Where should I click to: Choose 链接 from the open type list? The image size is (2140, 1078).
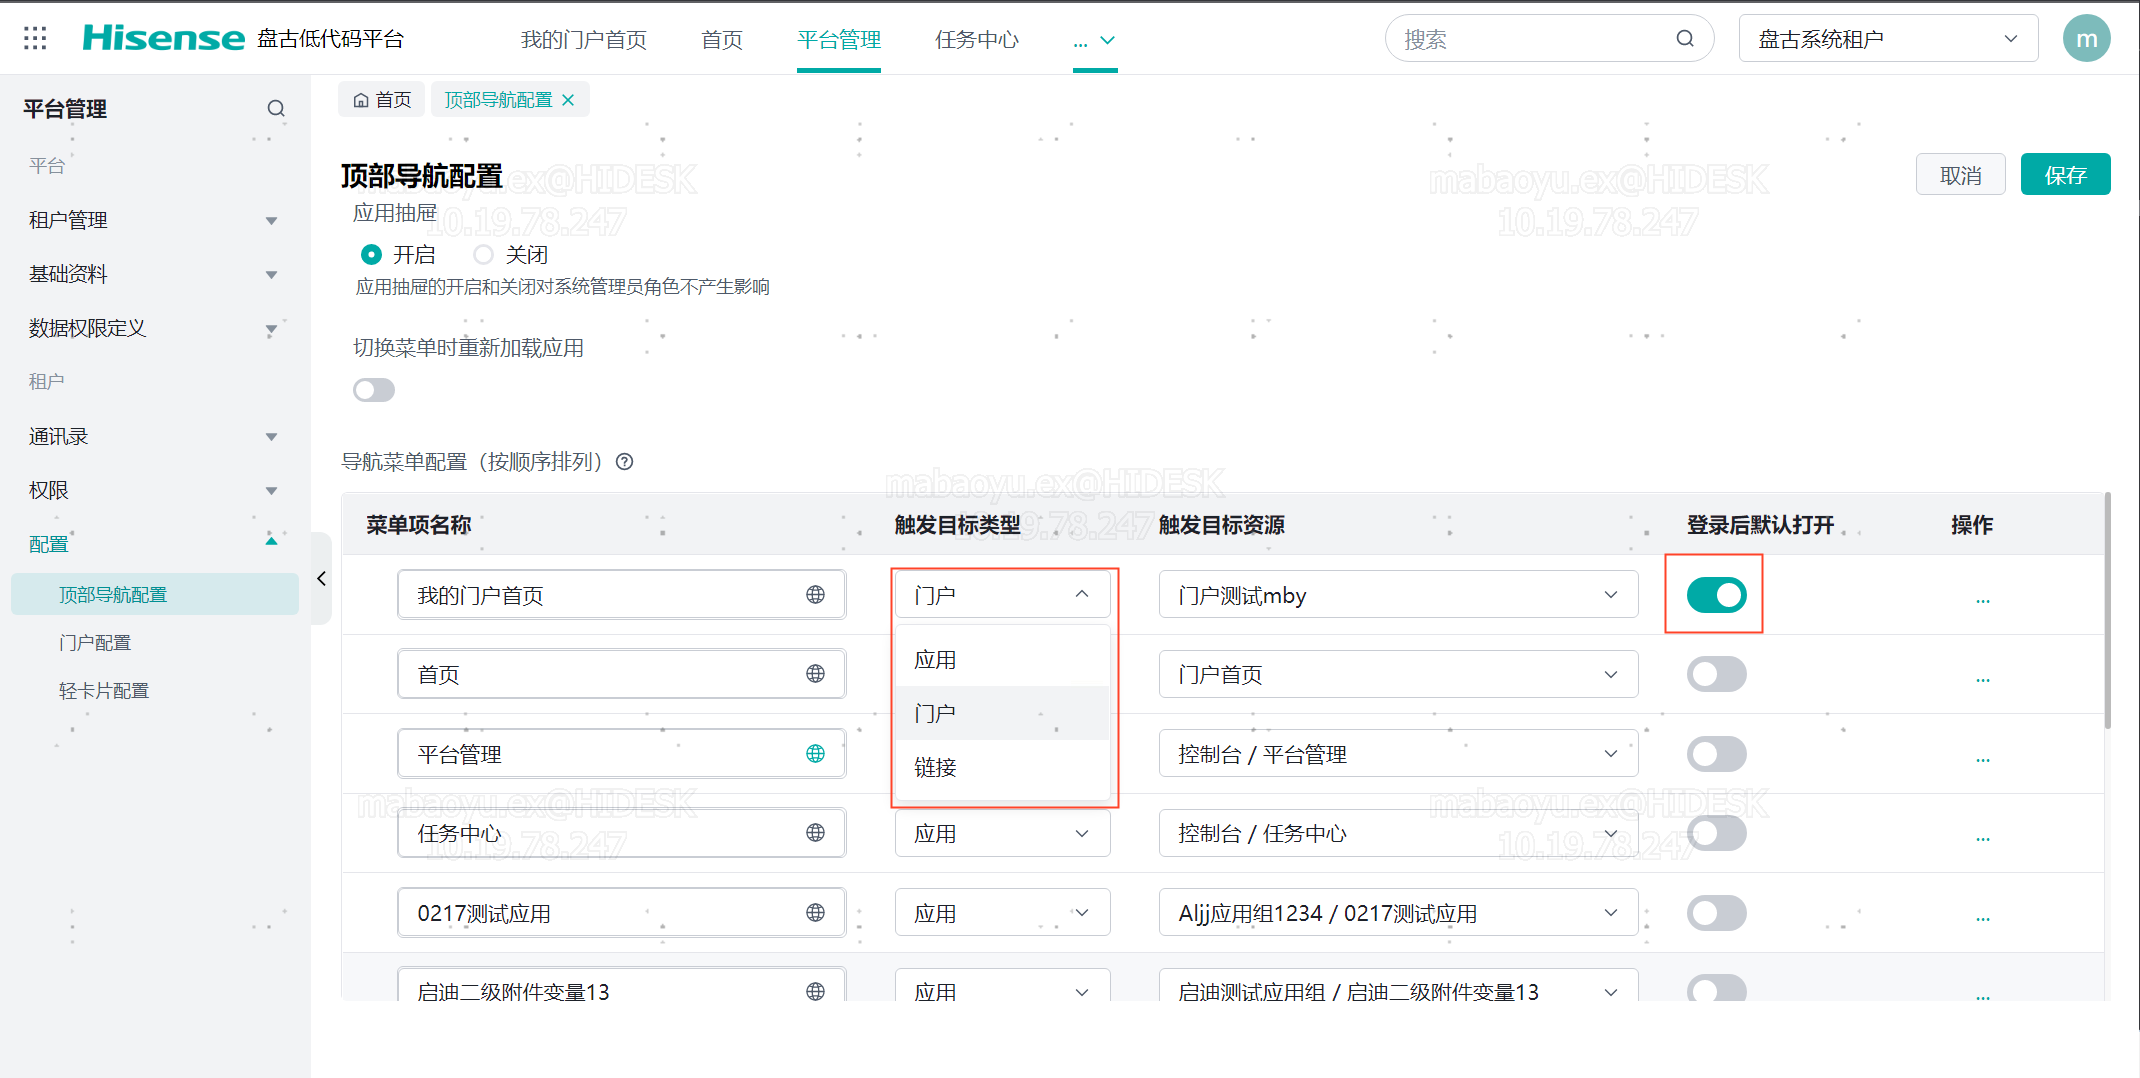click(x=936, y=767)
